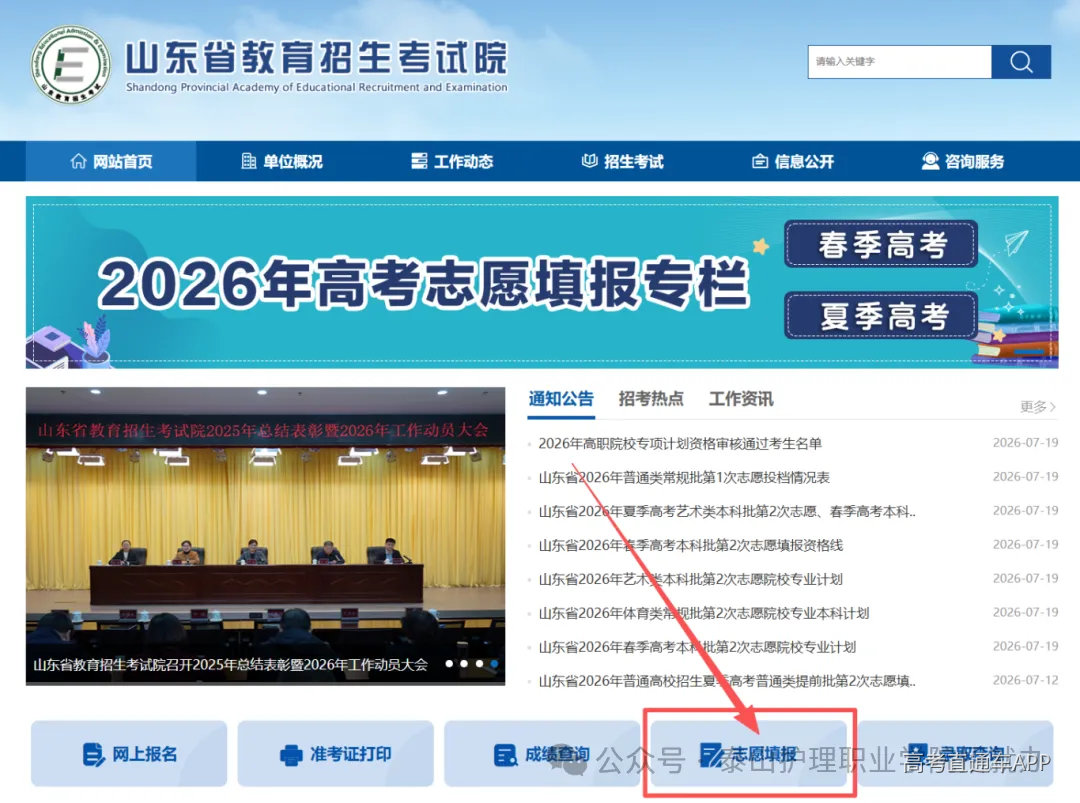Open 普通类常规批第1次志愿投档情况表 notice
This screenshot has width=1080, height=803.
pyautogui.click(x=684, y=477)
